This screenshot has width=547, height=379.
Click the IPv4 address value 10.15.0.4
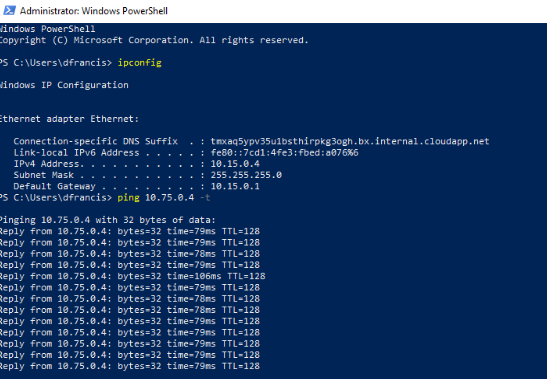click(x=235, y=164)
